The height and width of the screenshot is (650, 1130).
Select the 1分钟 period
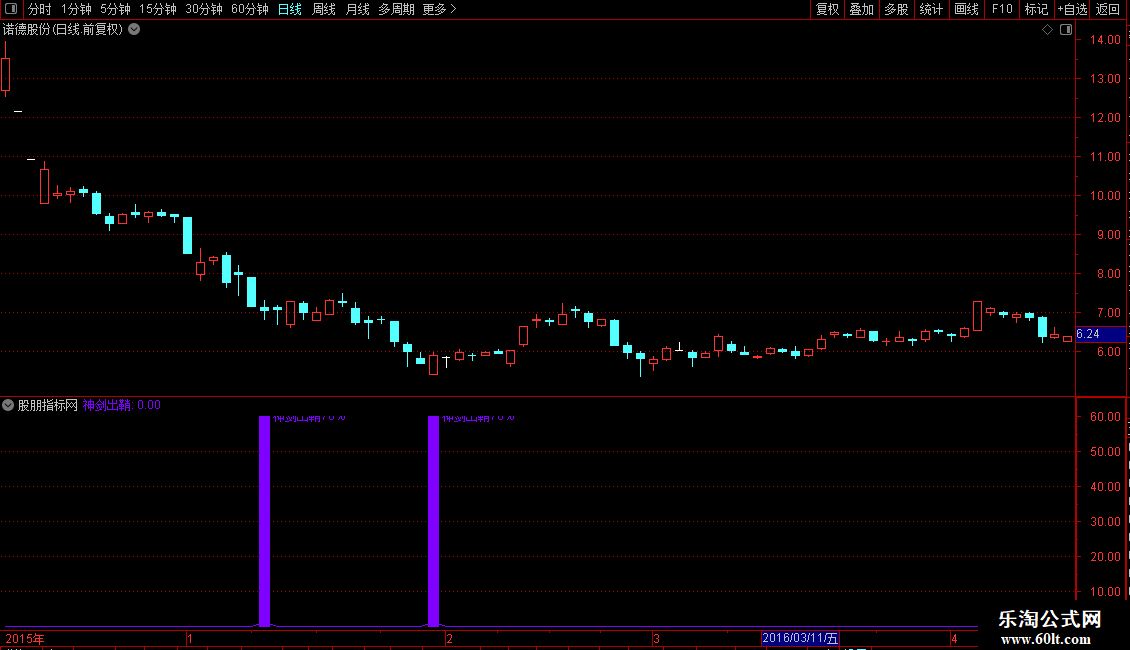point(76,9)
